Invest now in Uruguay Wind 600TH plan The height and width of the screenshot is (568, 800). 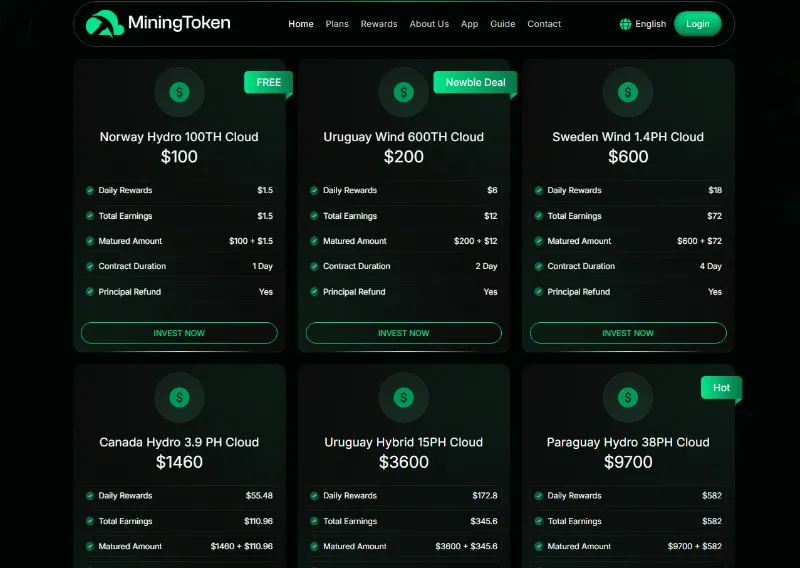(x=403, y=333)
